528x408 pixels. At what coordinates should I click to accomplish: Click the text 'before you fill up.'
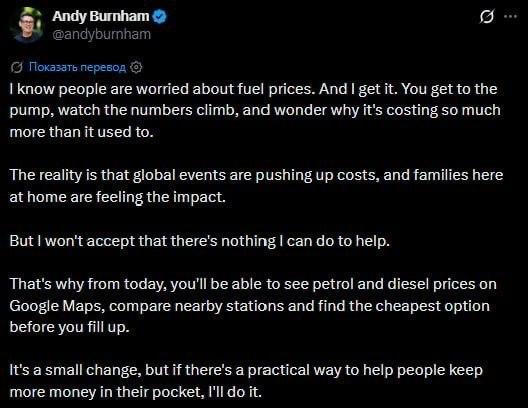(69, 327)
